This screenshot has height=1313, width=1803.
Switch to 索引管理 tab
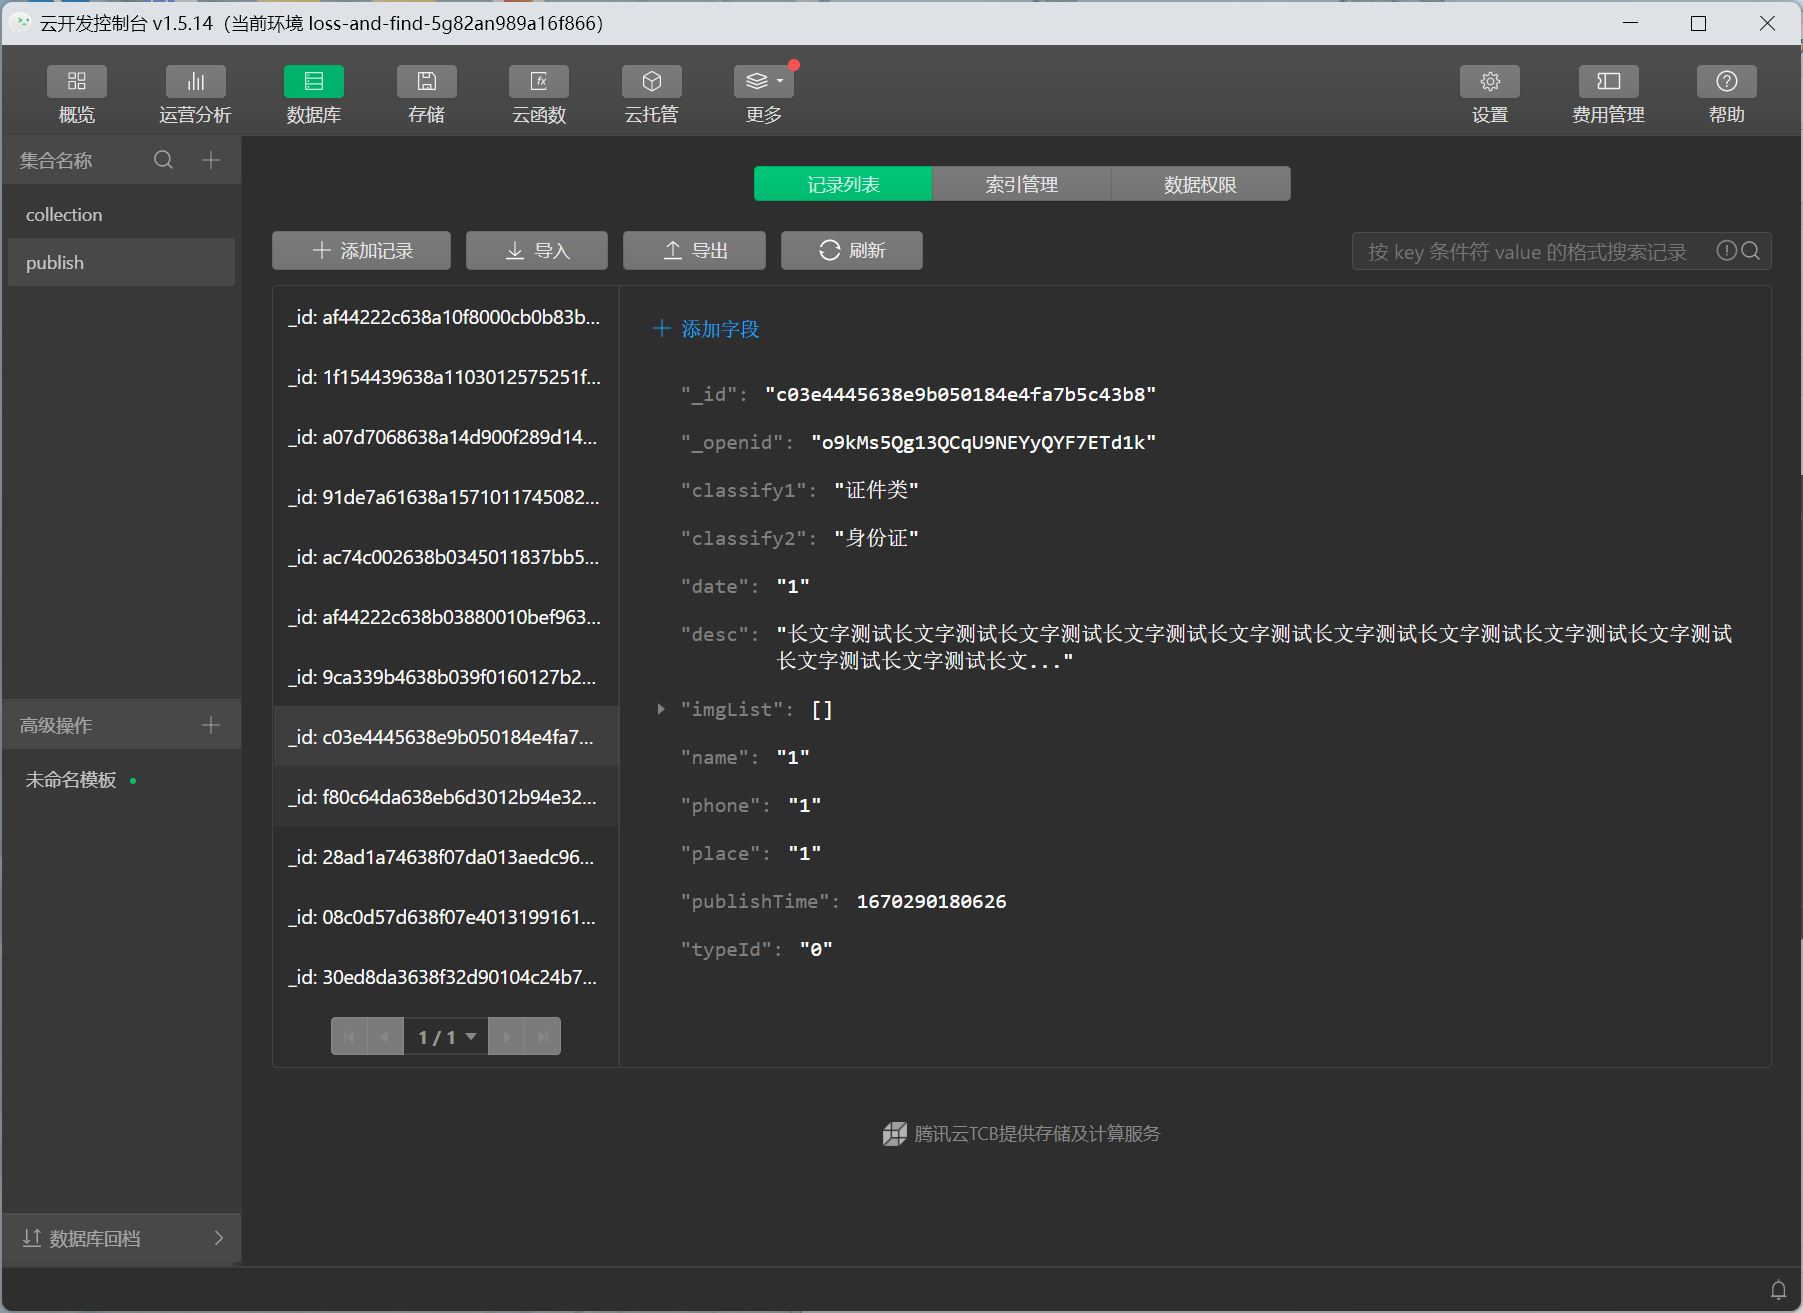[1022, 184]
